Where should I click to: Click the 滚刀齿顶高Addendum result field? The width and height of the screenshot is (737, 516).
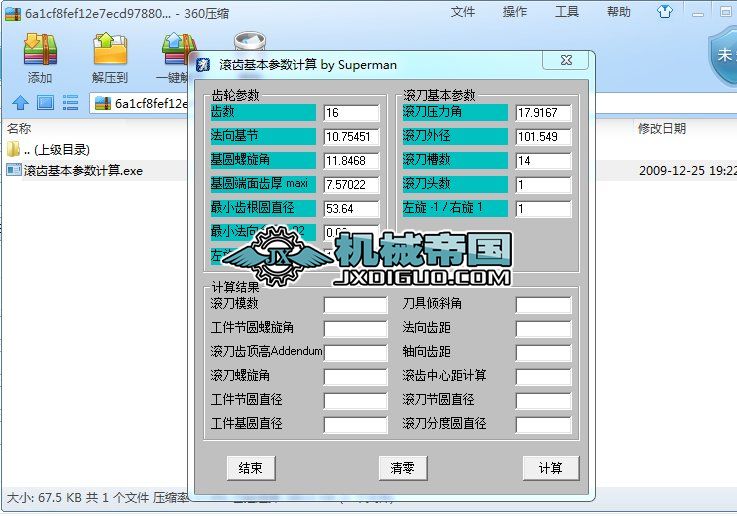(x=355, y=352)
